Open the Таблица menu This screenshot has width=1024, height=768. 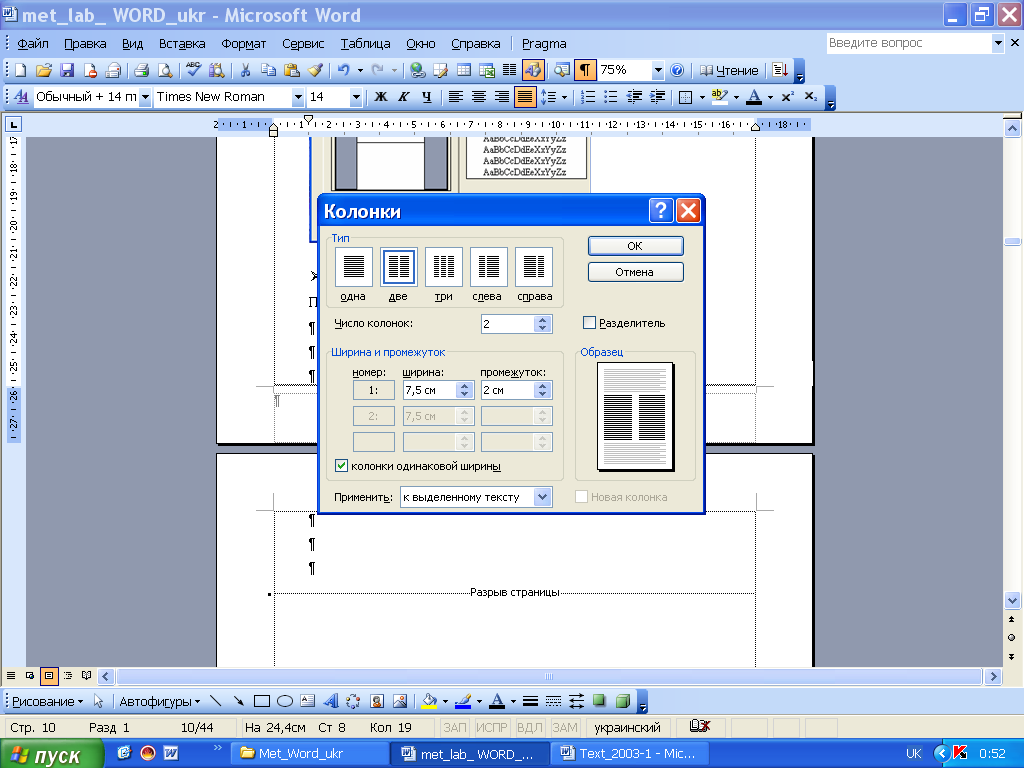[x=365, y=44]
